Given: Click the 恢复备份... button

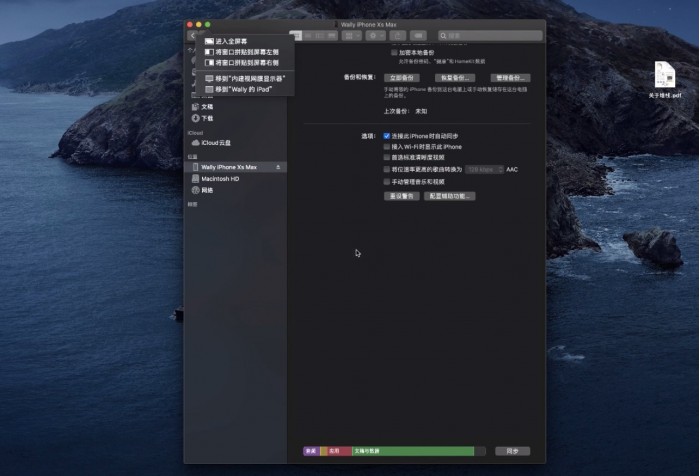Looking at the screenshot, I should (455, 78).
